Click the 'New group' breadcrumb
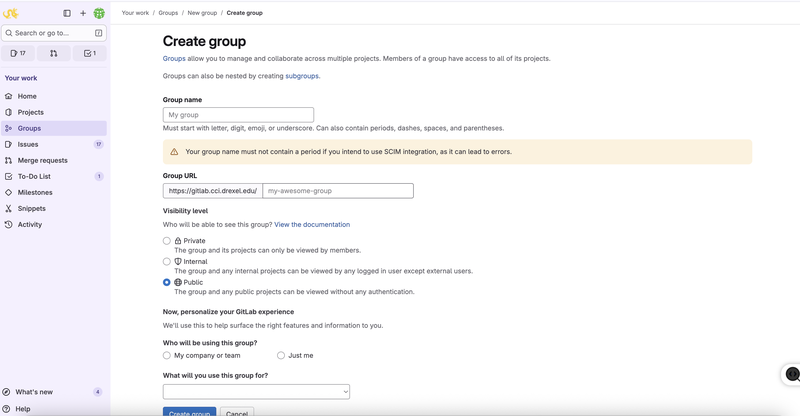 click(201, 13)
